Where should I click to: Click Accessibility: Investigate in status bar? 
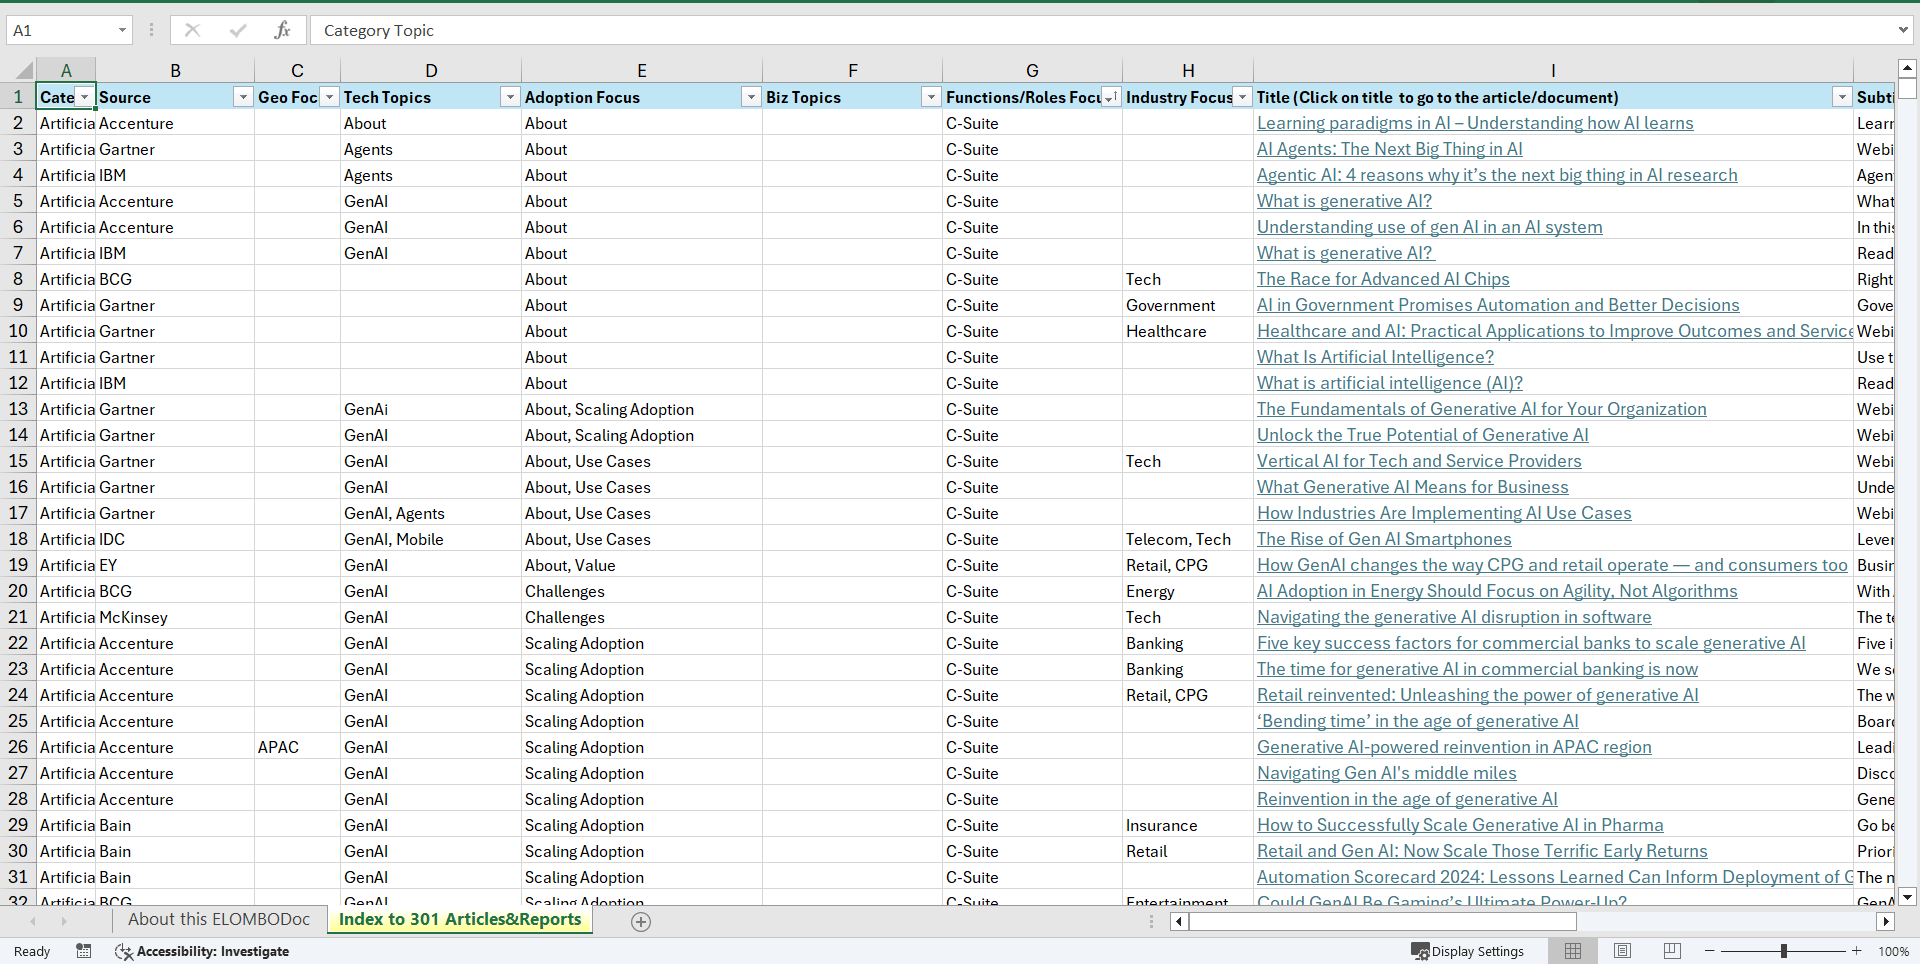coord(202,951)
